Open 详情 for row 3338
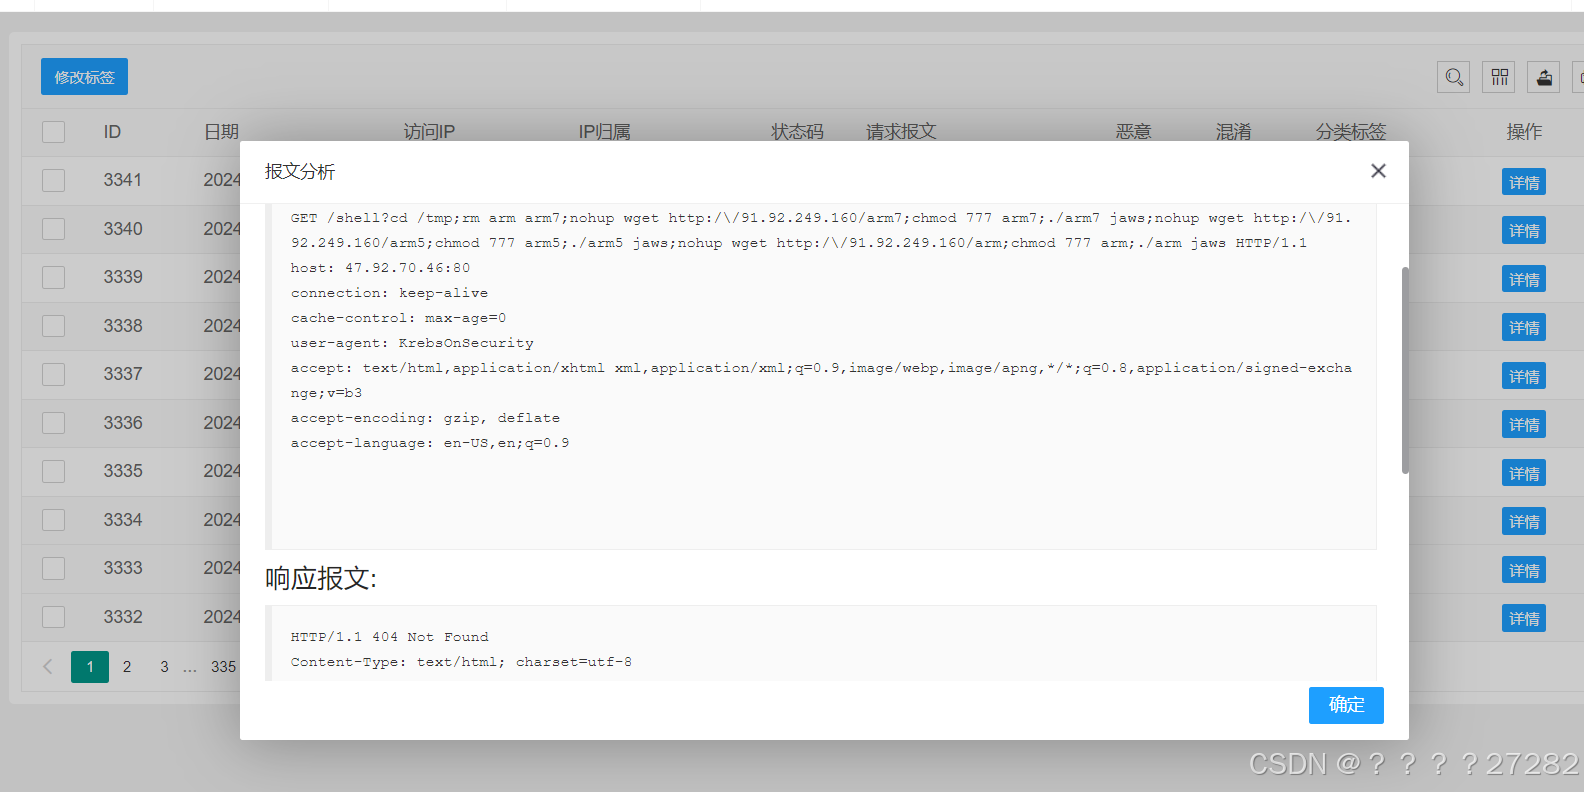1584x792 pixels. click(x=1524, y=327)
